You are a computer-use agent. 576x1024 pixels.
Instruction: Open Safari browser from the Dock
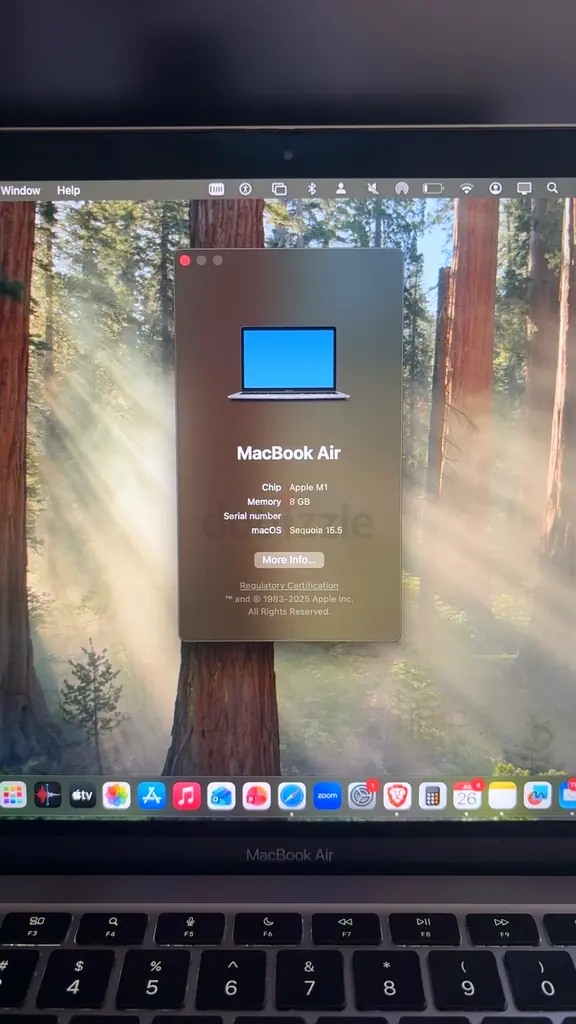click(292, 796)
